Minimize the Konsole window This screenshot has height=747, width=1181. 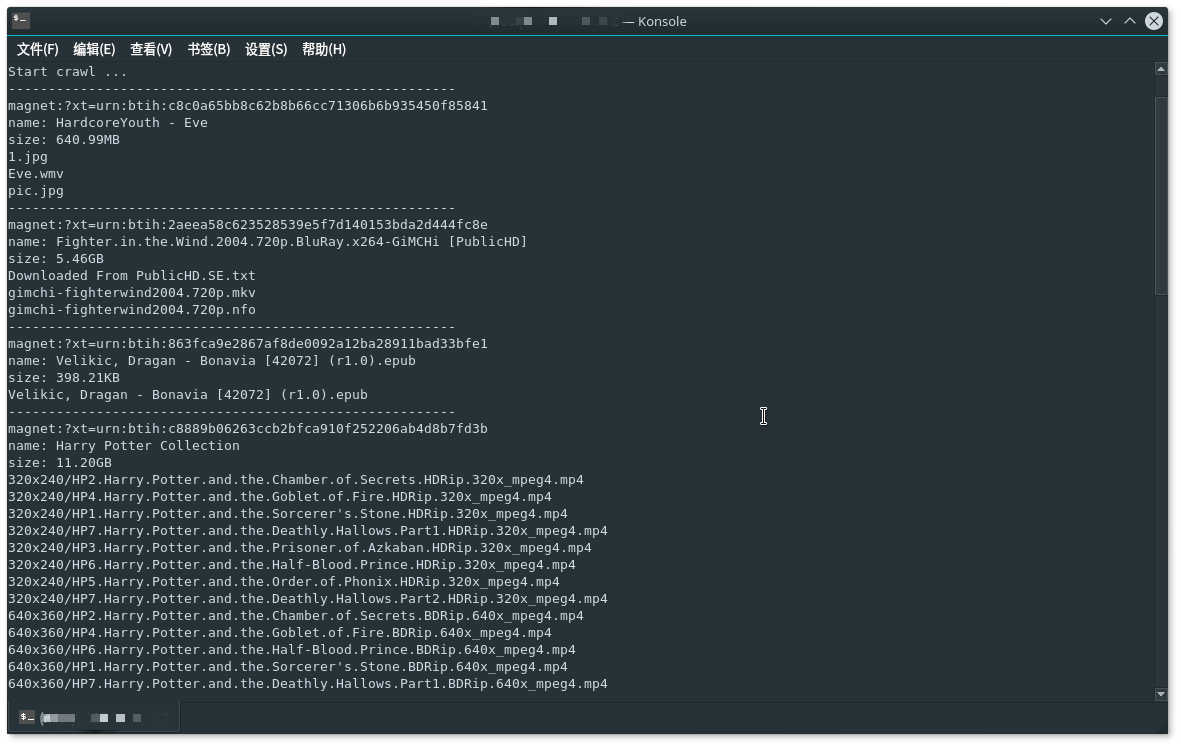click(x=1105, y=21)
